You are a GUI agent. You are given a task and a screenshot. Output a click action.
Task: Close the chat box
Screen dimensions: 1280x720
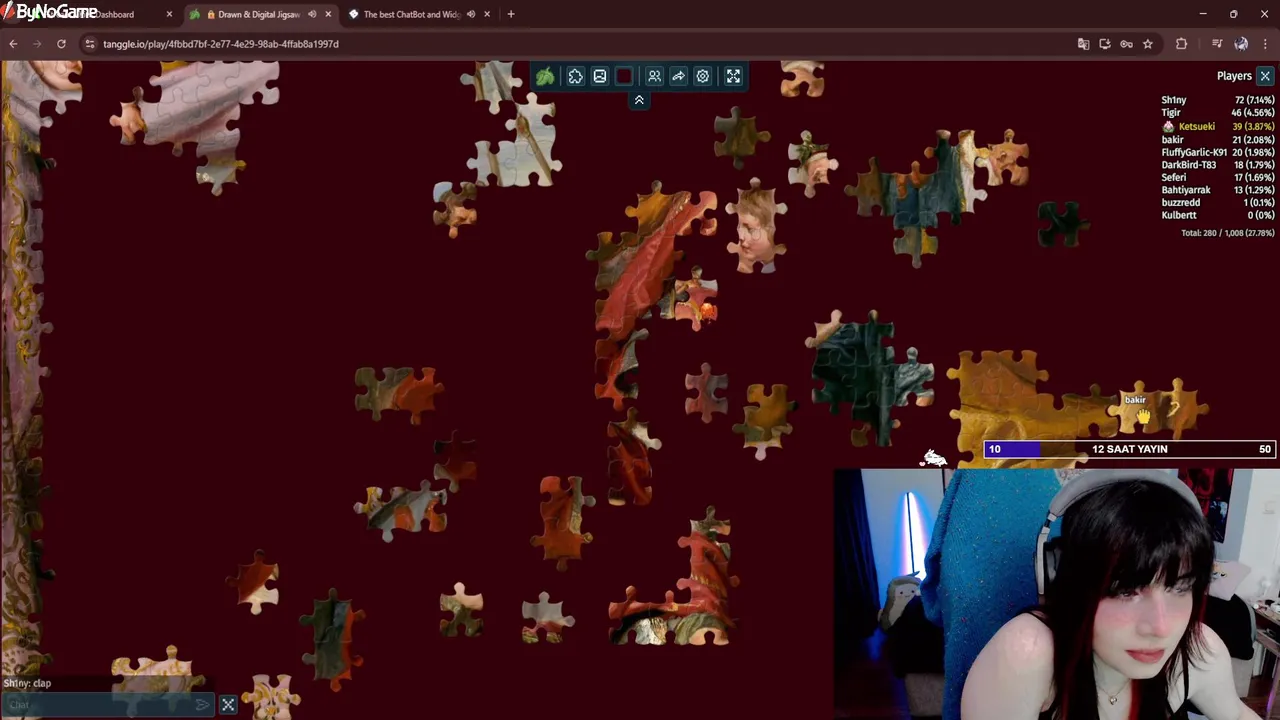tap(228, 705)
